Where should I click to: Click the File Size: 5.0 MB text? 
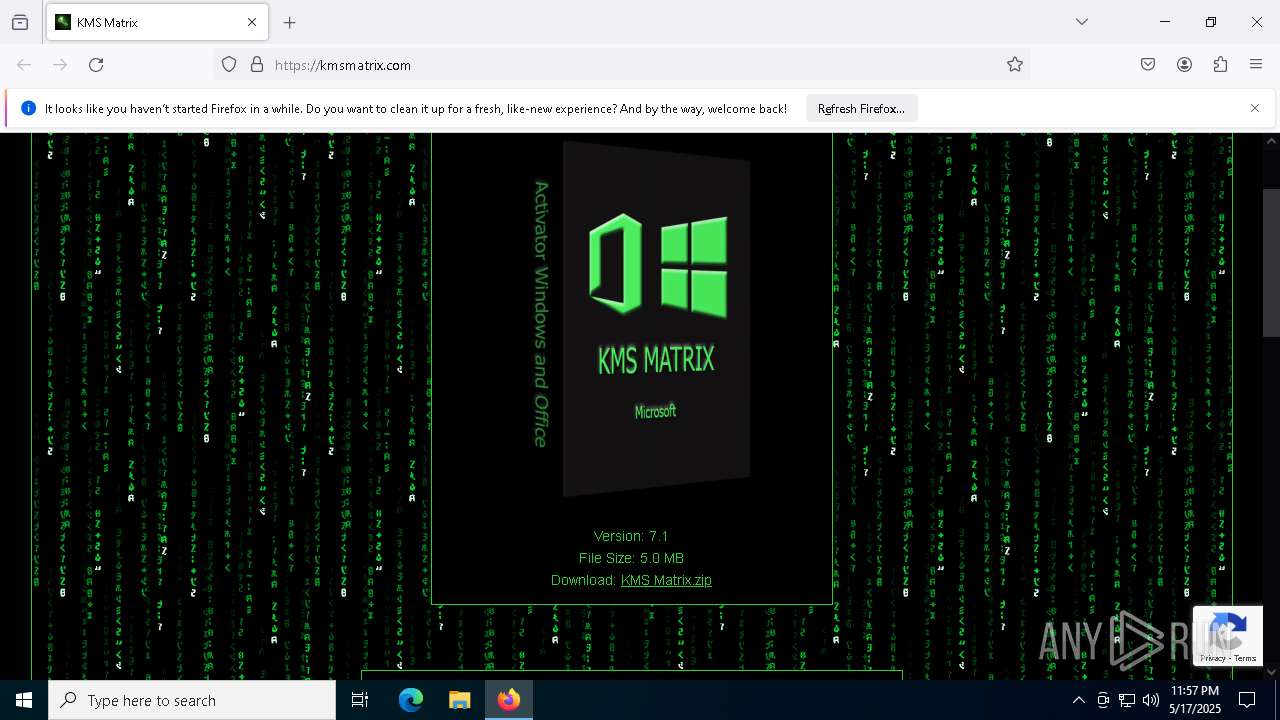pos(631,558)
